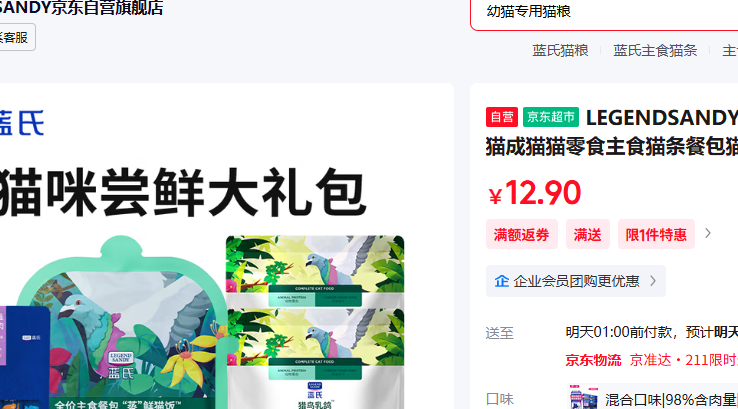Click the green 京东超市 badge
Screen dimensions: 738x409
tap(551, 117)
